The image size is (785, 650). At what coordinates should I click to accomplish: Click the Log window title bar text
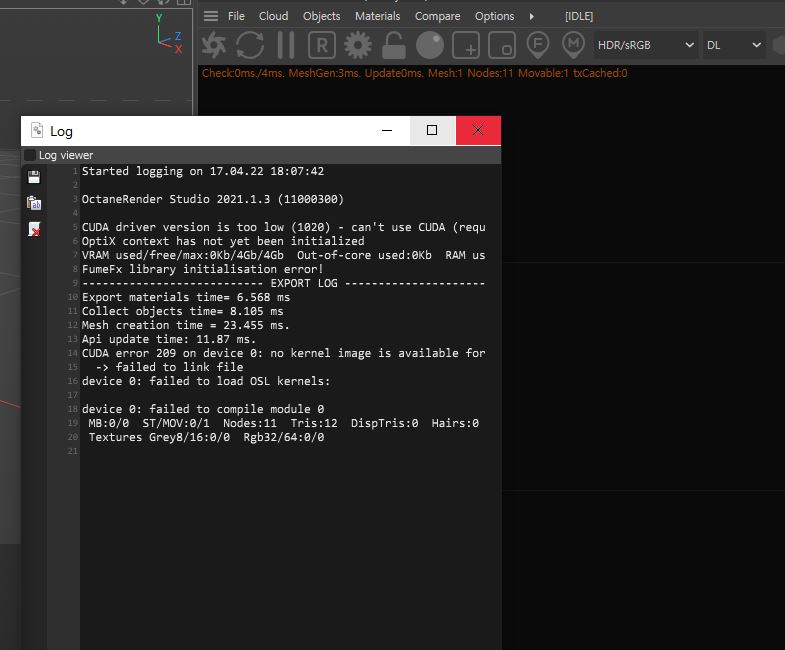pos(62,131)
